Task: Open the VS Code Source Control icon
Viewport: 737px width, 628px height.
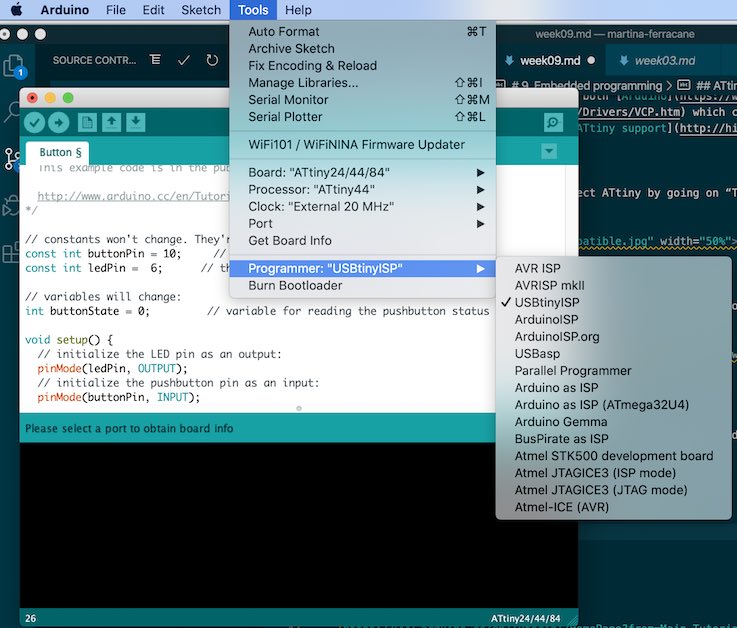Action: pos(11,159)
